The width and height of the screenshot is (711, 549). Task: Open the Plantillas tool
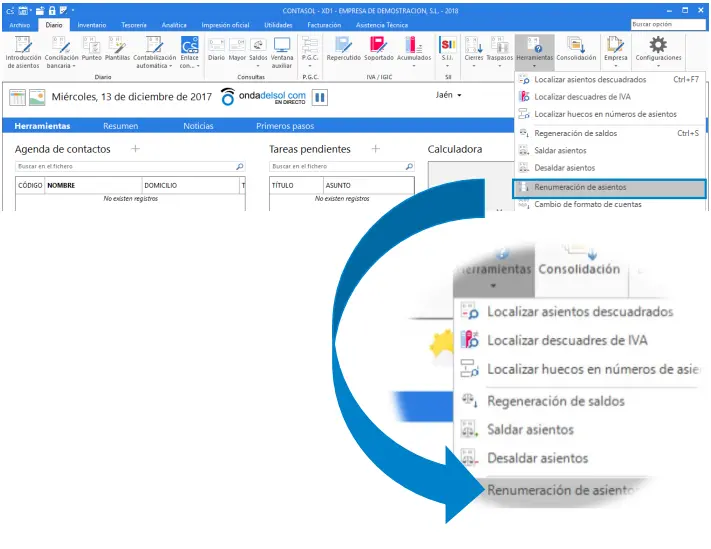(117, 49)
